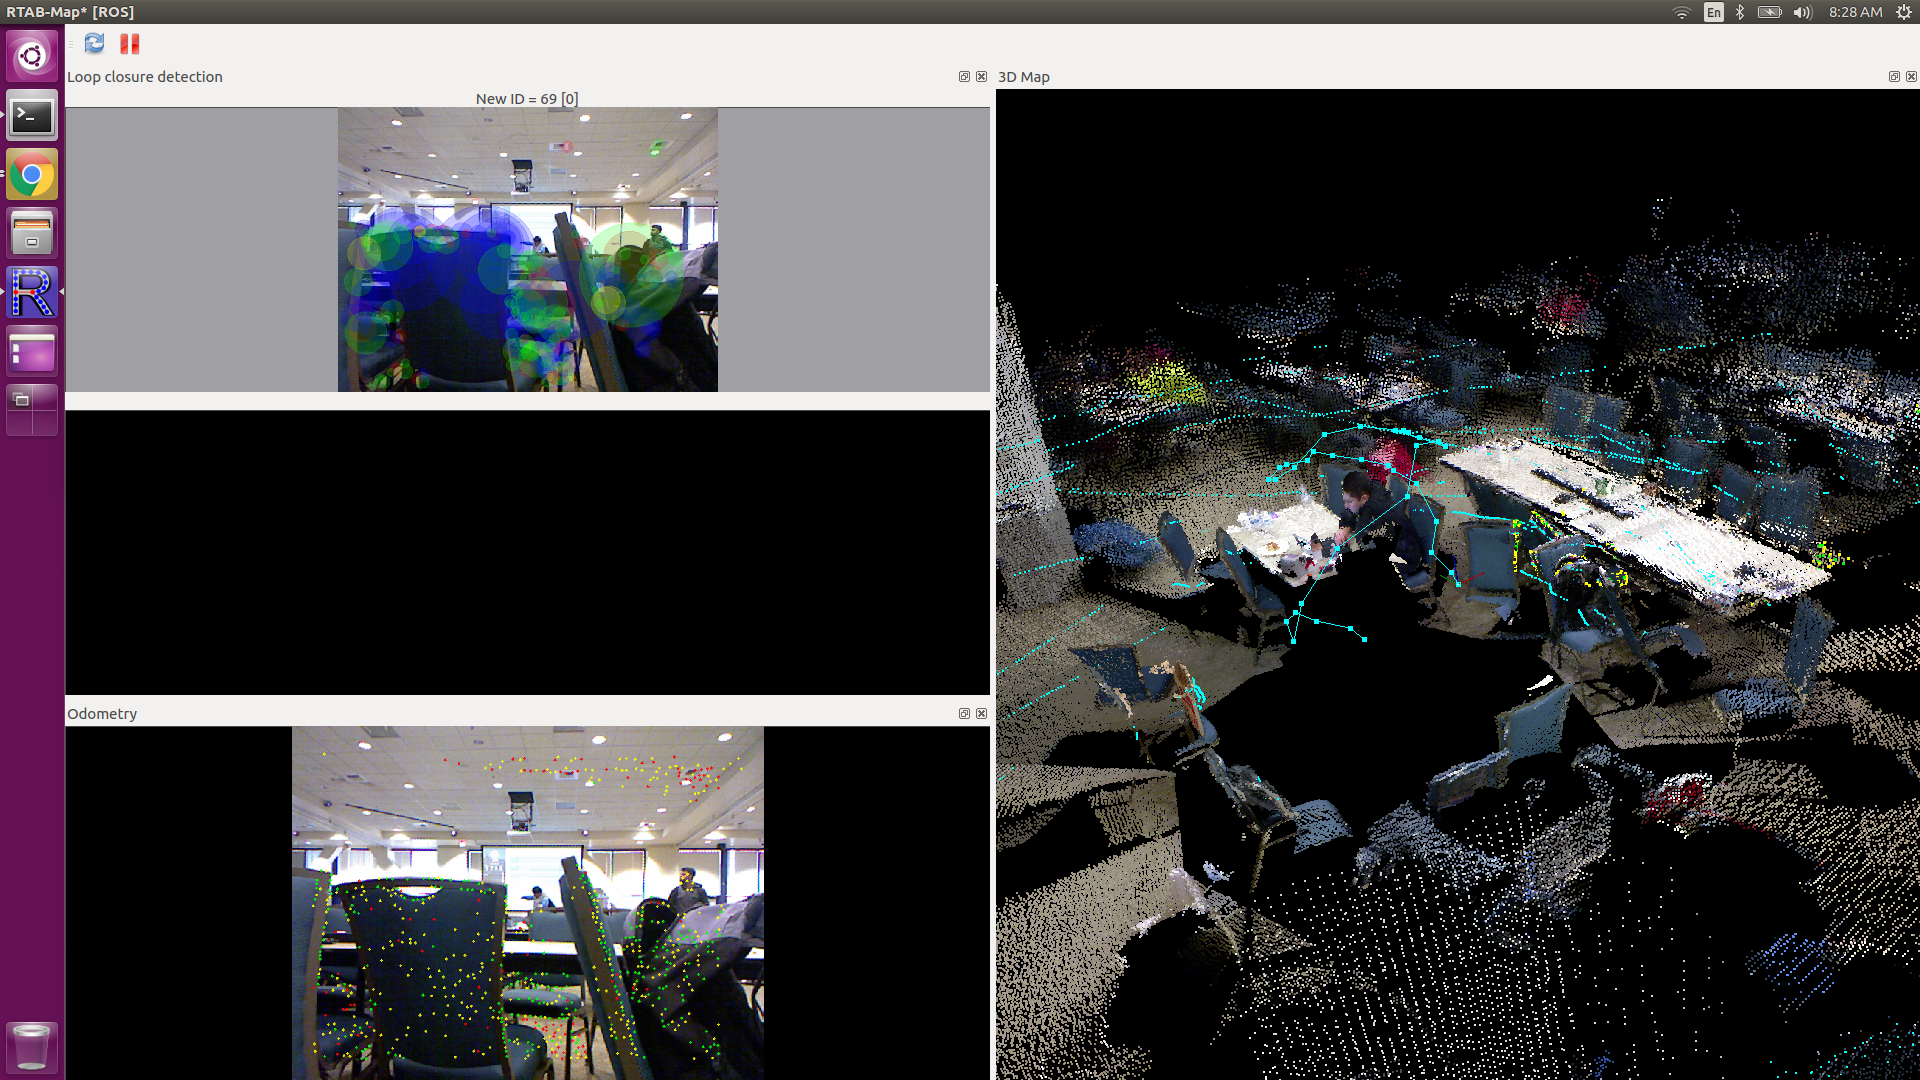The height and width of the screenshot is (1080, 1920).
Task: Open the workspace switcher
Action: pyautogui.click(x=32, y=411)
